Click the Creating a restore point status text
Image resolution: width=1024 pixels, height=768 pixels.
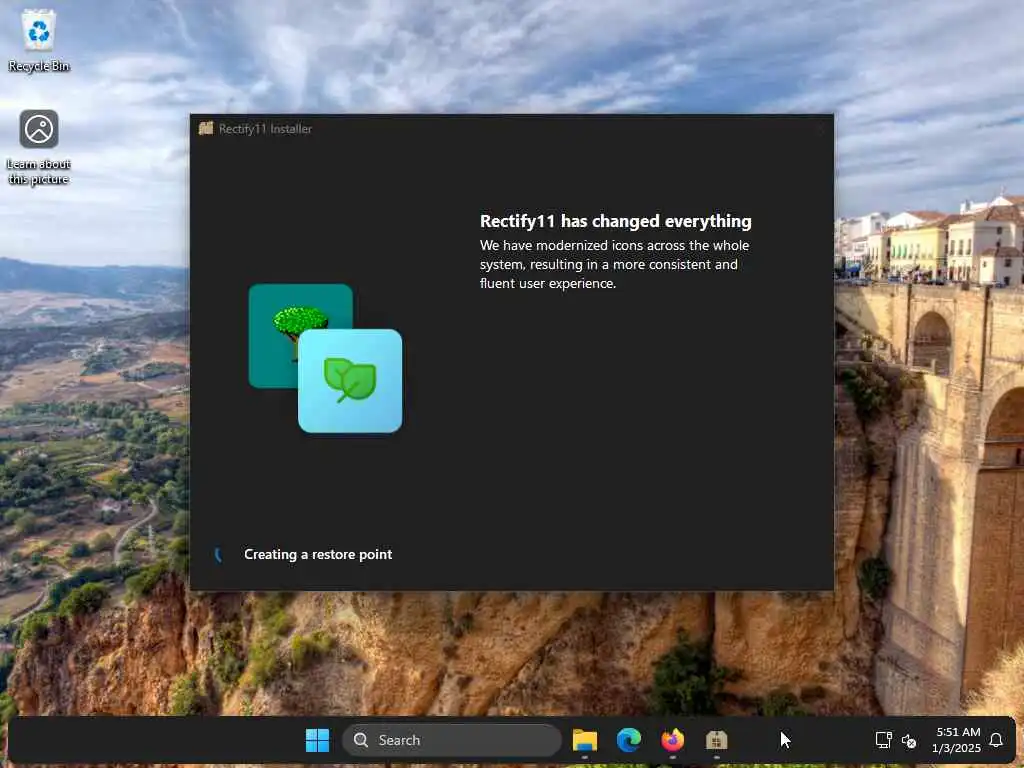[x=318, y=554]
